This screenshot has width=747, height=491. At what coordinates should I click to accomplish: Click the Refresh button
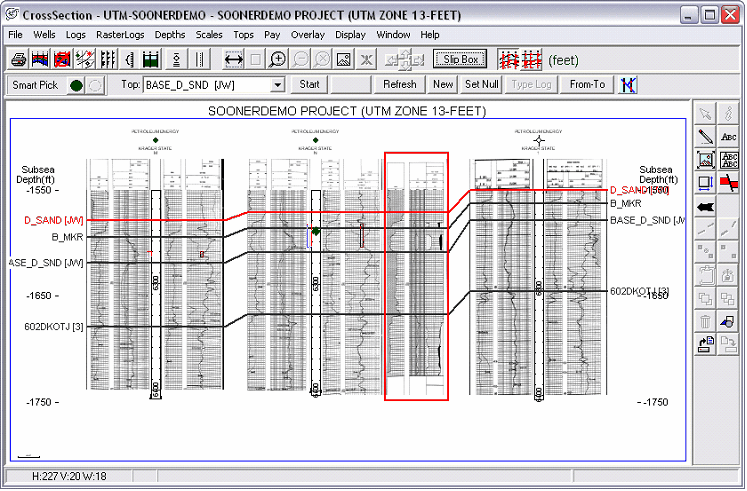tap(399, 85)
